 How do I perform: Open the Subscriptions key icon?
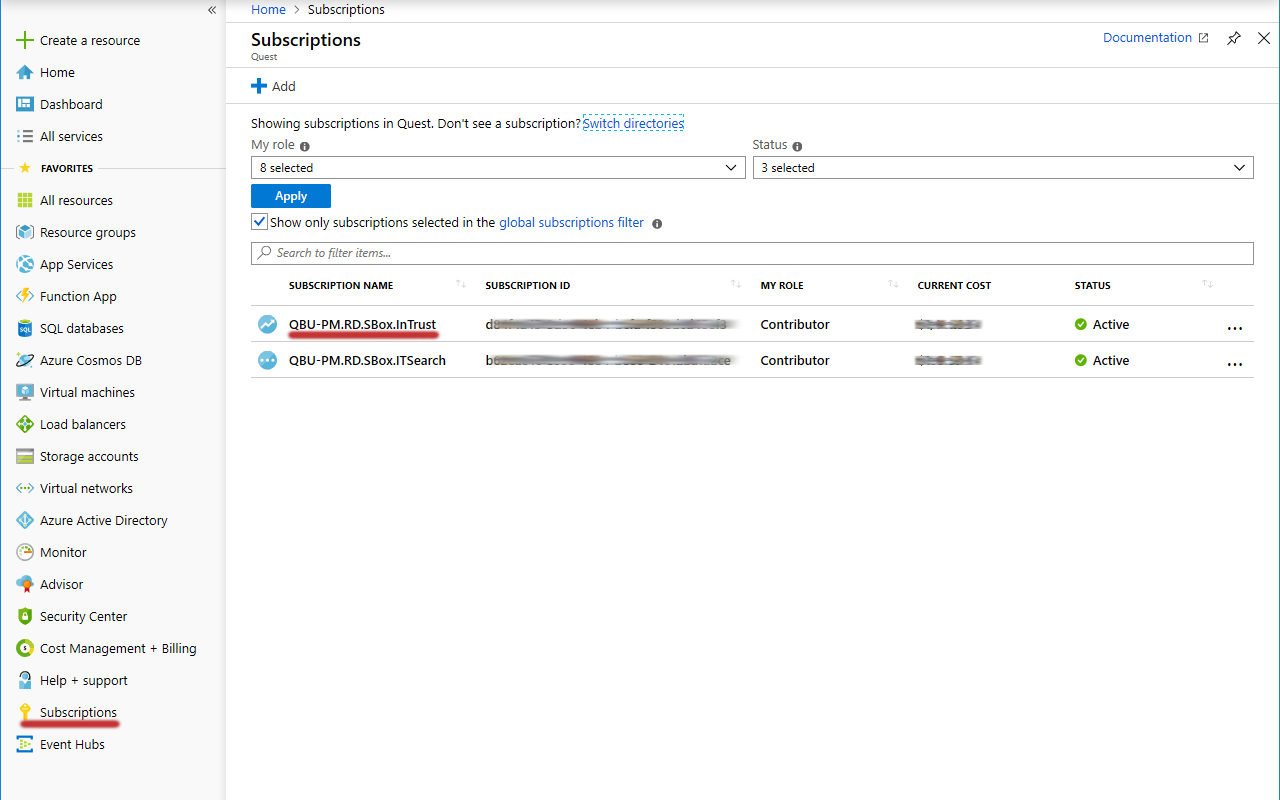point(25,712)
